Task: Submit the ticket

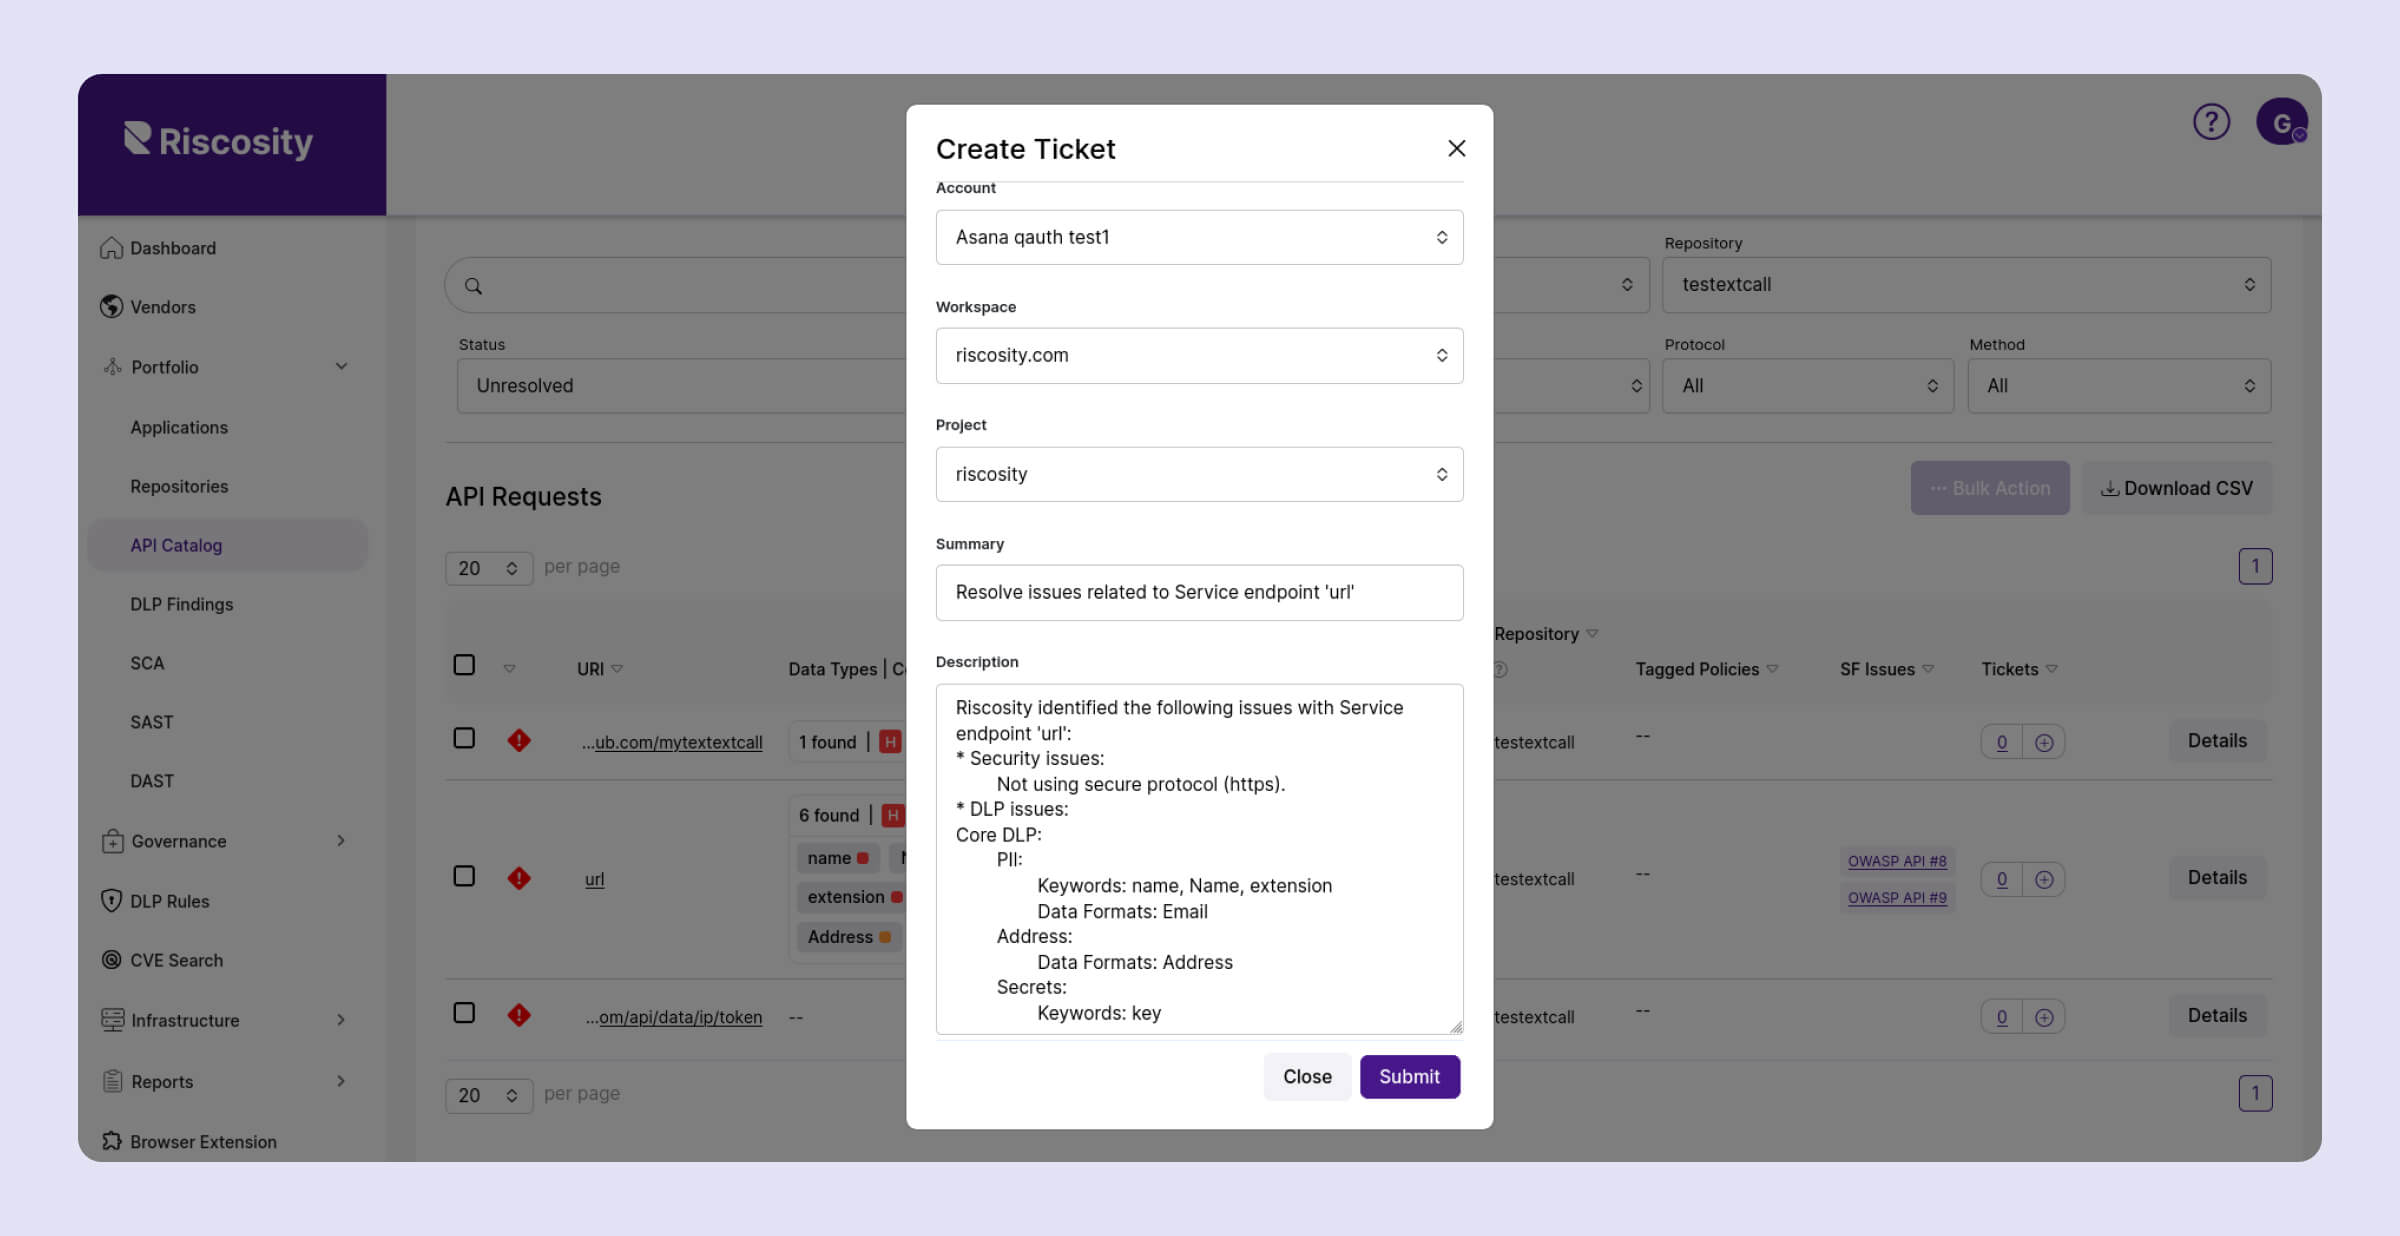Action: pos(1409,1077)
